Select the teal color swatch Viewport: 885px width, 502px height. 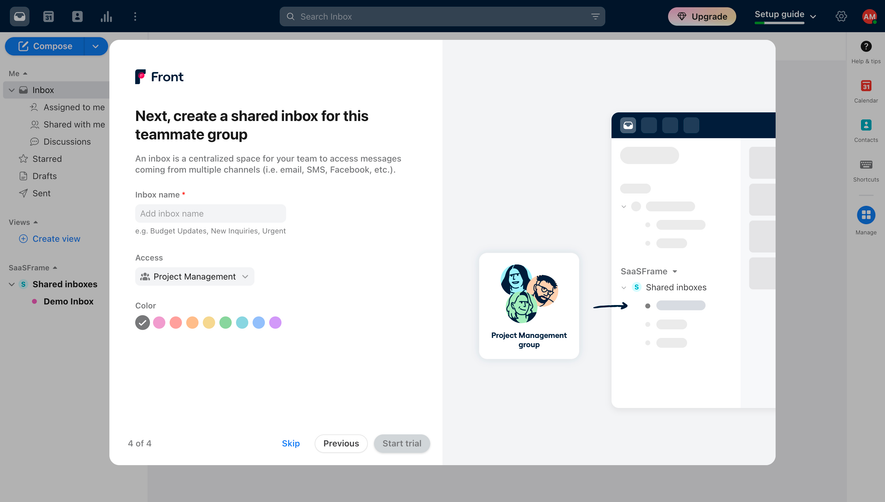coord(242,322)
